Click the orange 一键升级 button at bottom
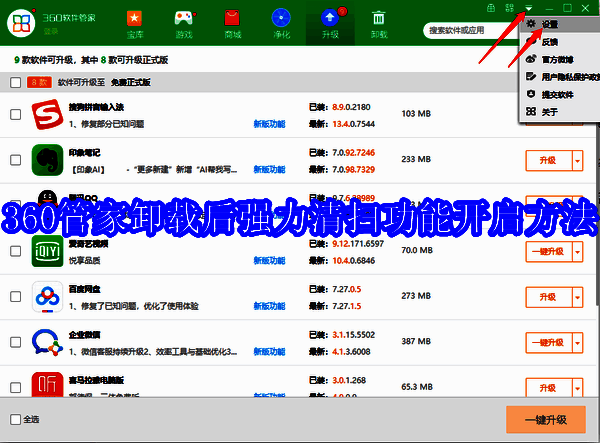This screenshot has width=600, height=443. pos(546,420)
